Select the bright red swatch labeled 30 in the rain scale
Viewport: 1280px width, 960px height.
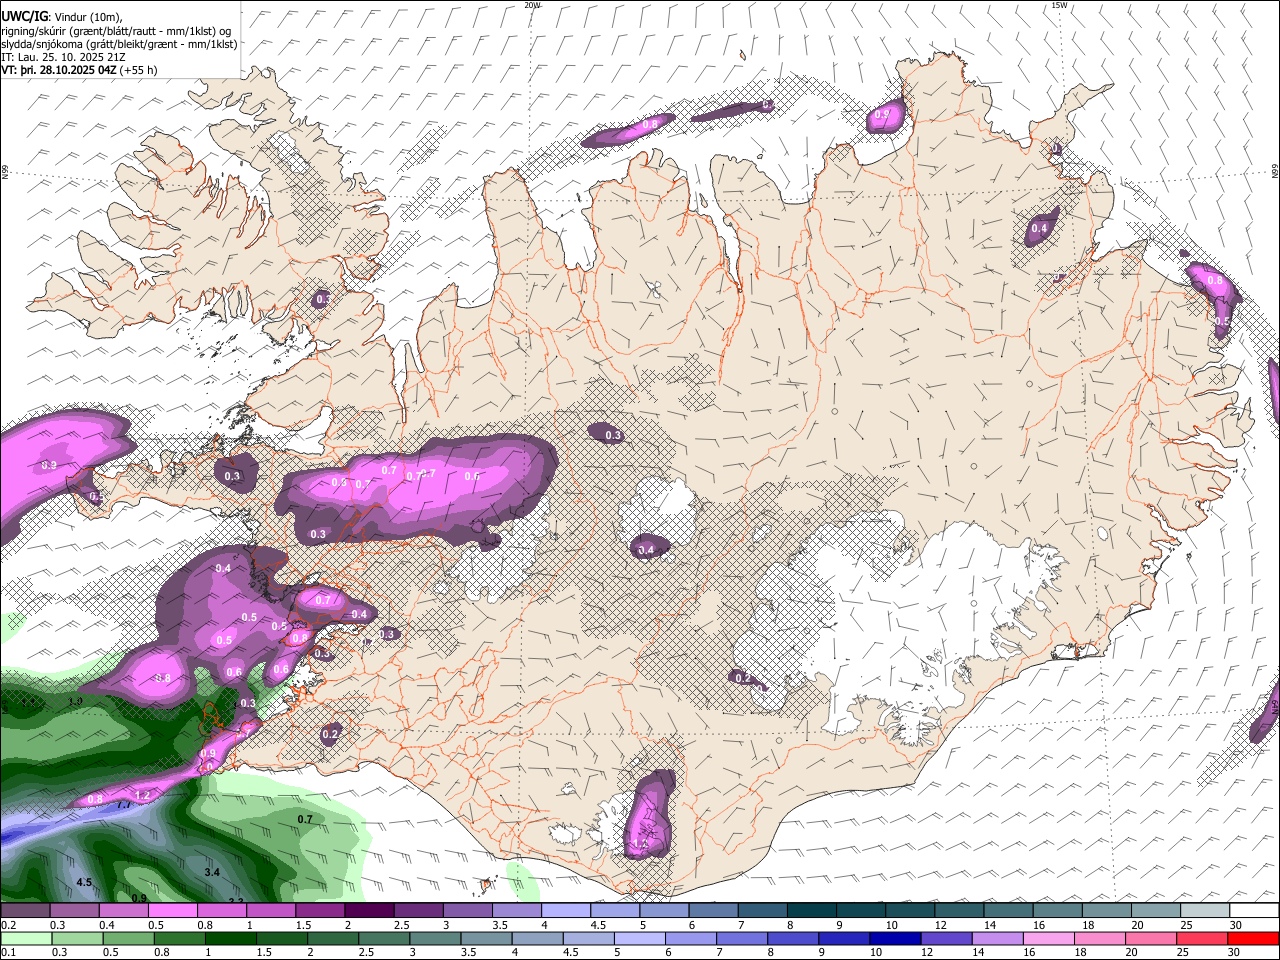pos(1254,938)
